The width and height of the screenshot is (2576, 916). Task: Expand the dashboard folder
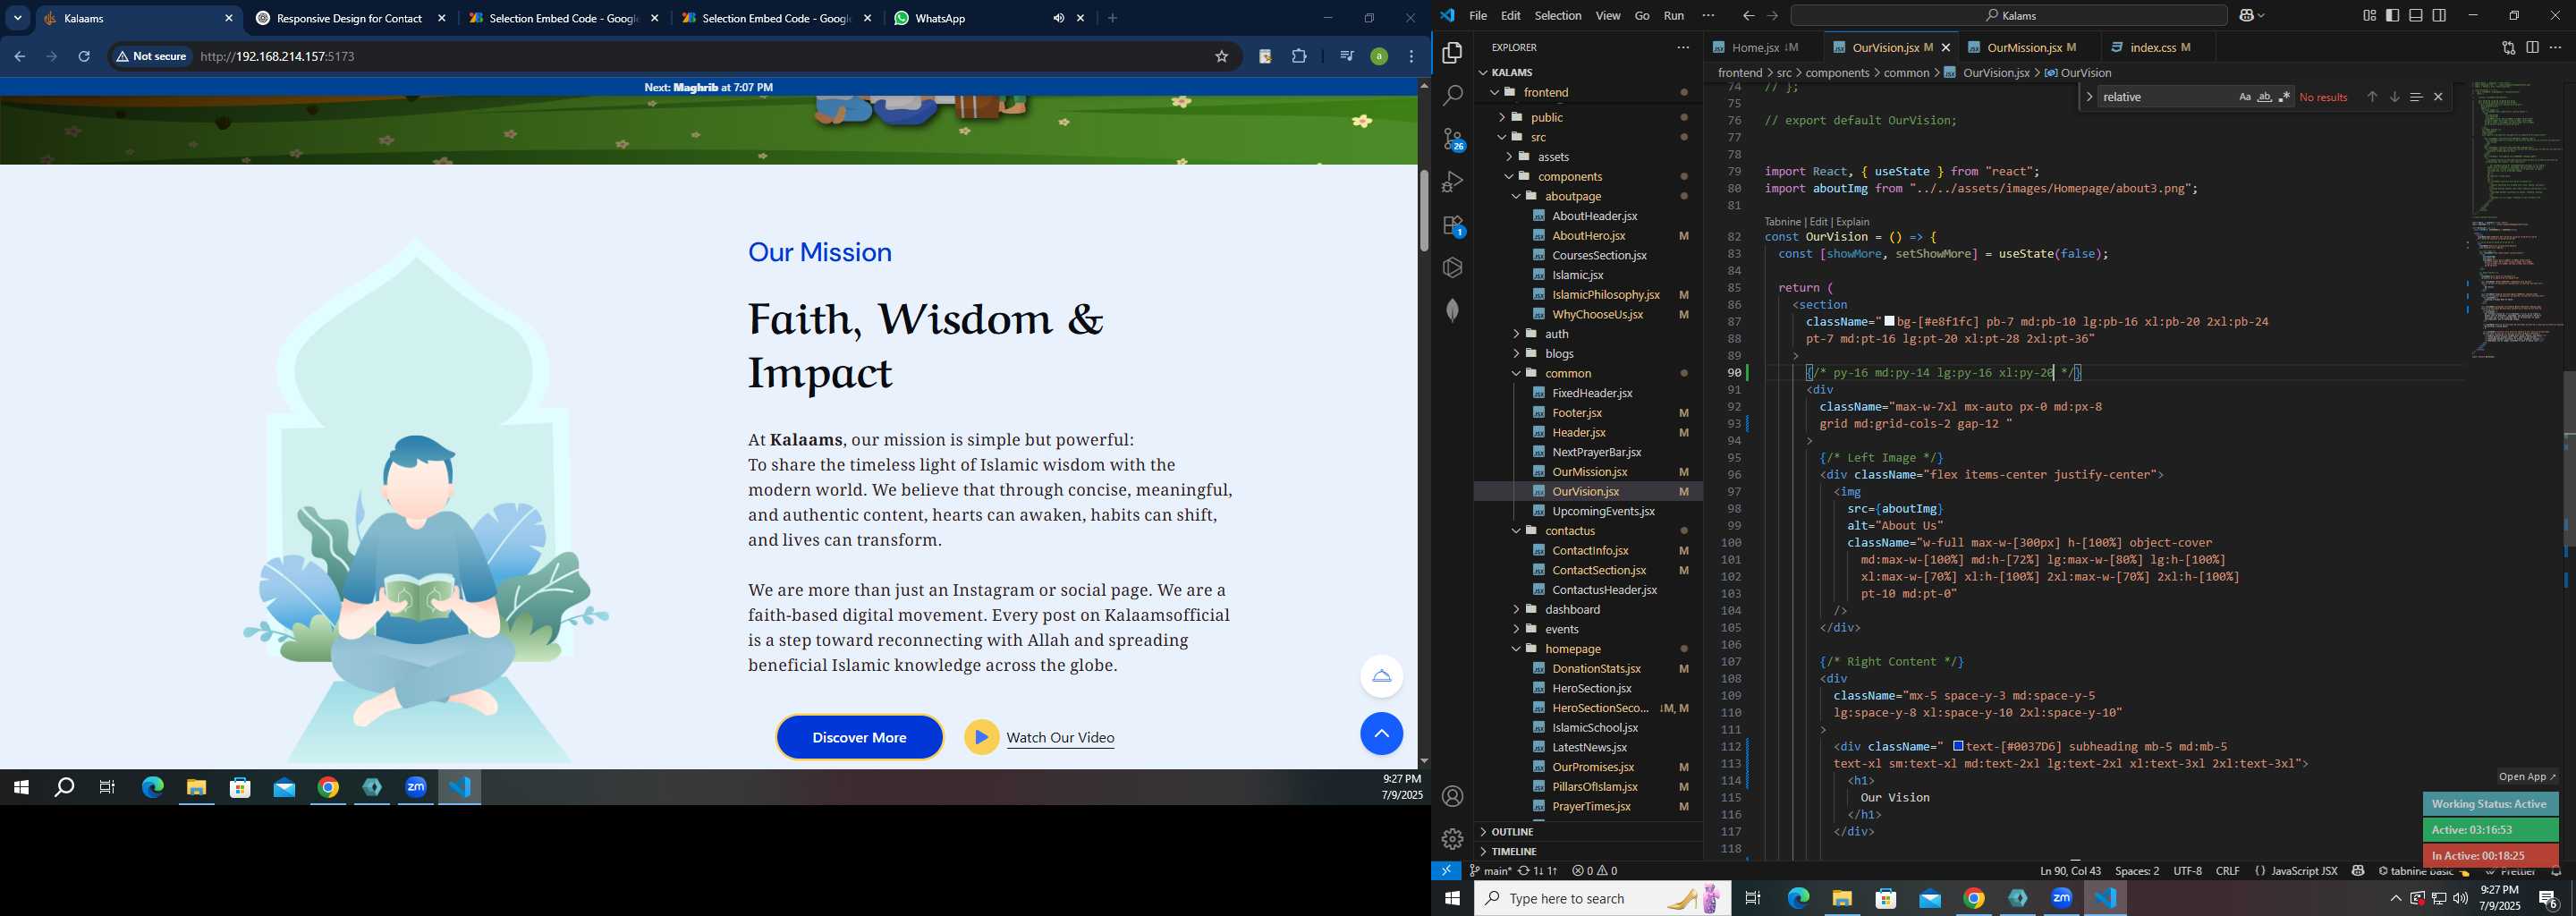[x=1572, y=609]
